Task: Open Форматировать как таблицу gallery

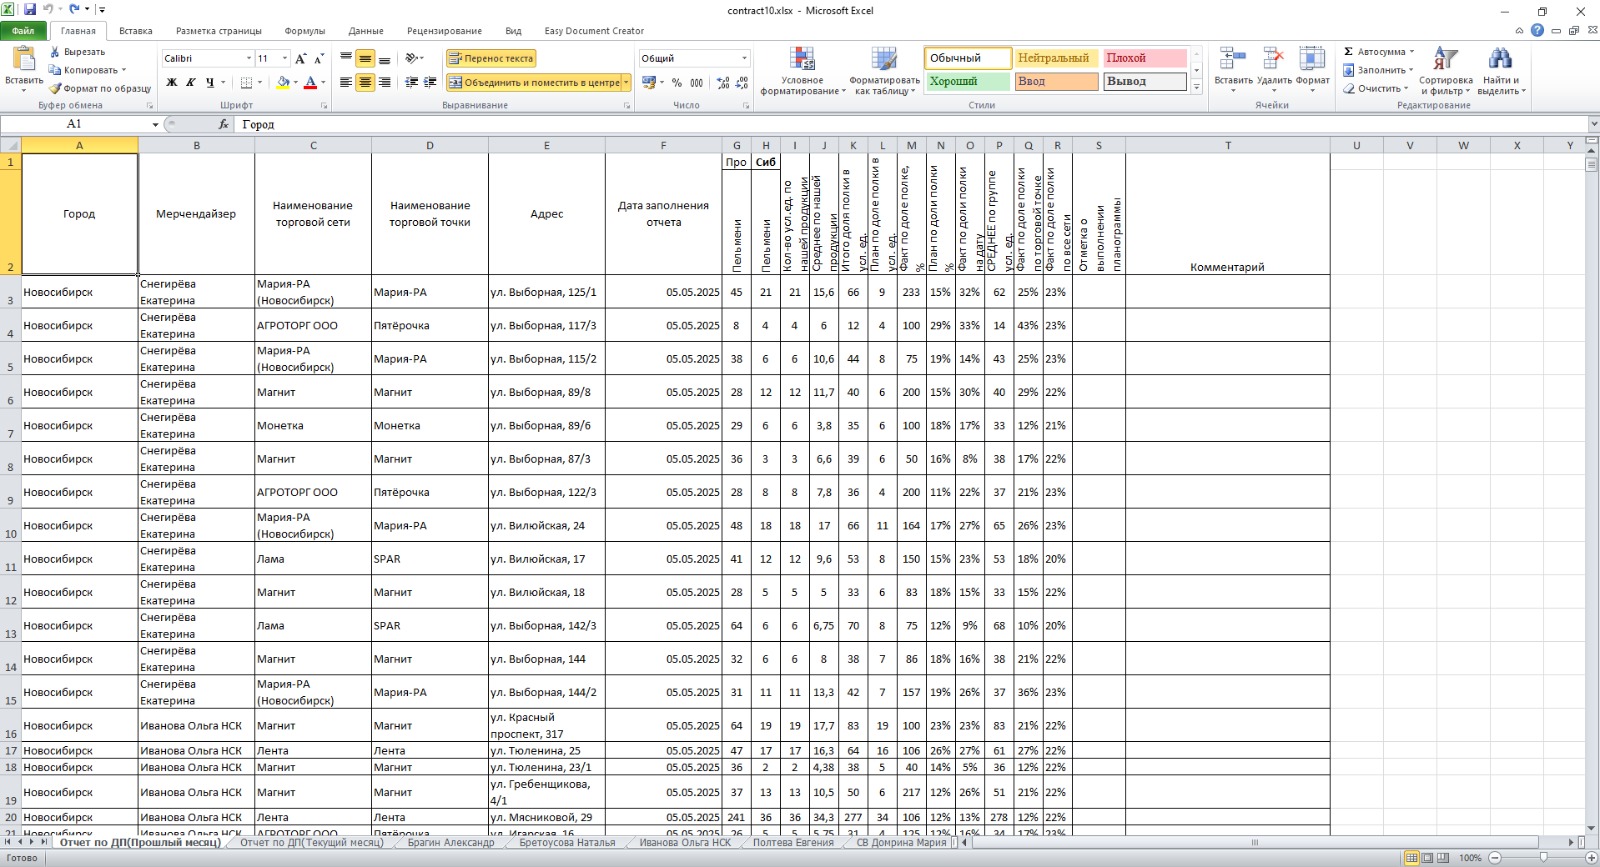Action: [884, 71]
